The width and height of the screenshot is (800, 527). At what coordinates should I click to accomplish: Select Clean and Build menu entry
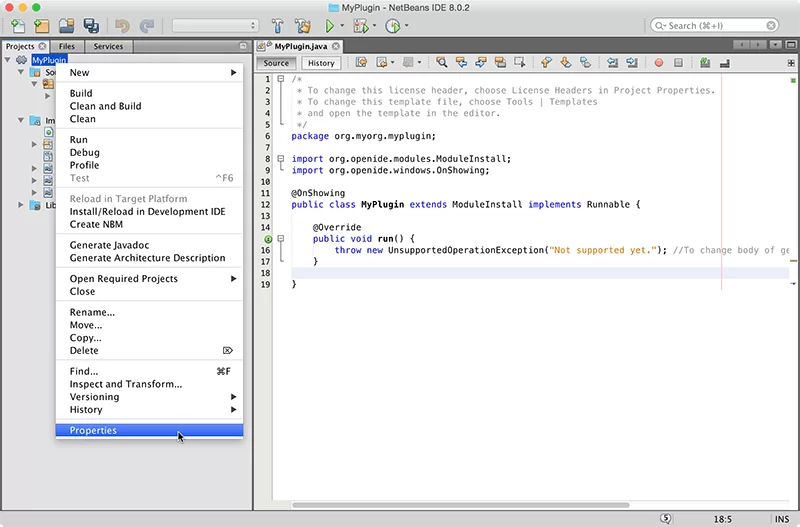click(x=149, y=106)
